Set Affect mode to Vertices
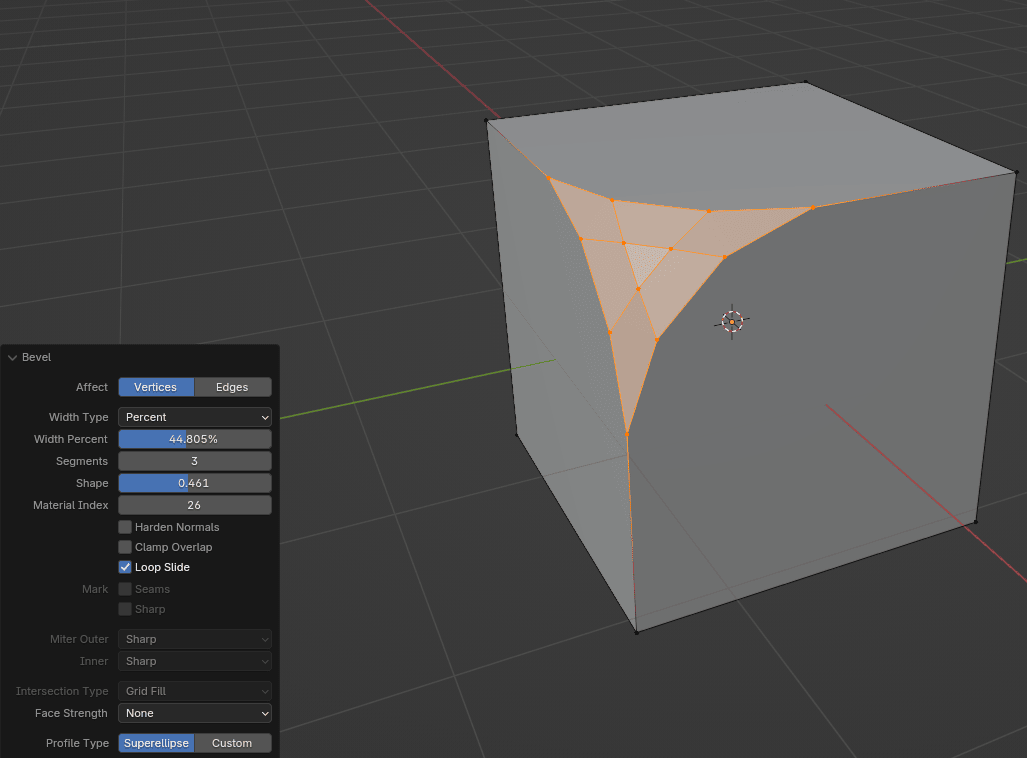 point(156,387)
